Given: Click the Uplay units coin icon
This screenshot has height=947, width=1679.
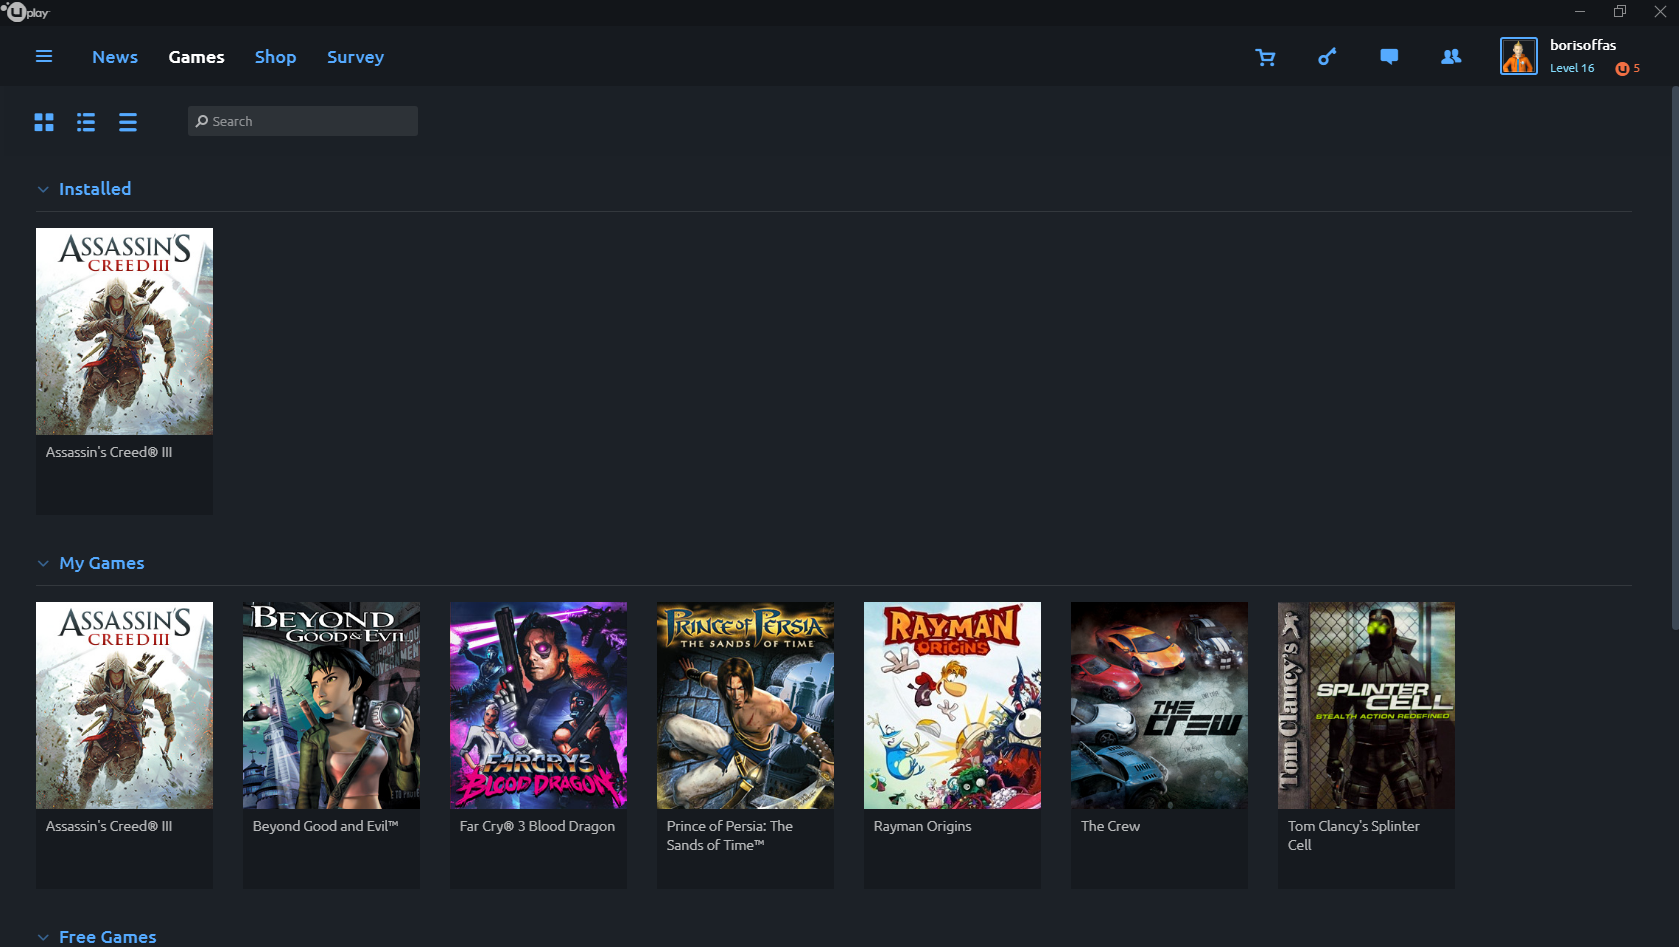Looking at the screenshot, I should (x=1622, y=68).
